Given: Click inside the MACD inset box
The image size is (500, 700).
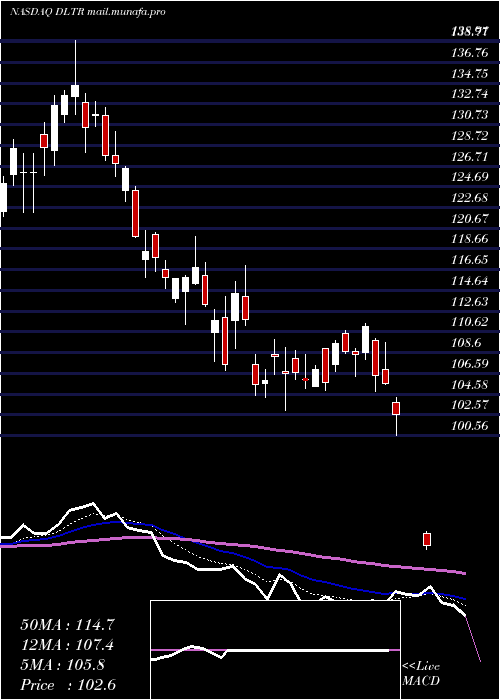Looking at the screenshot, I should [x=275, y=650].
